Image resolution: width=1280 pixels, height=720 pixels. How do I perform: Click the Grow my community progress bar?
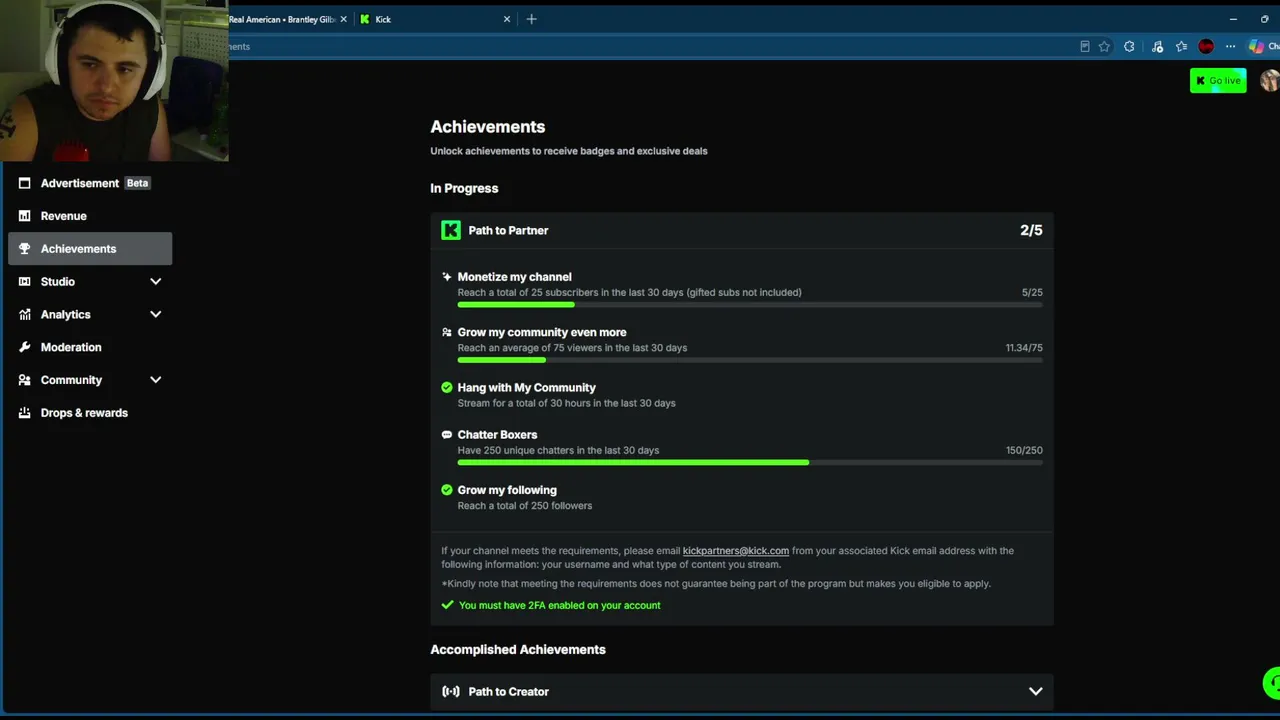[x=750, y=360]
